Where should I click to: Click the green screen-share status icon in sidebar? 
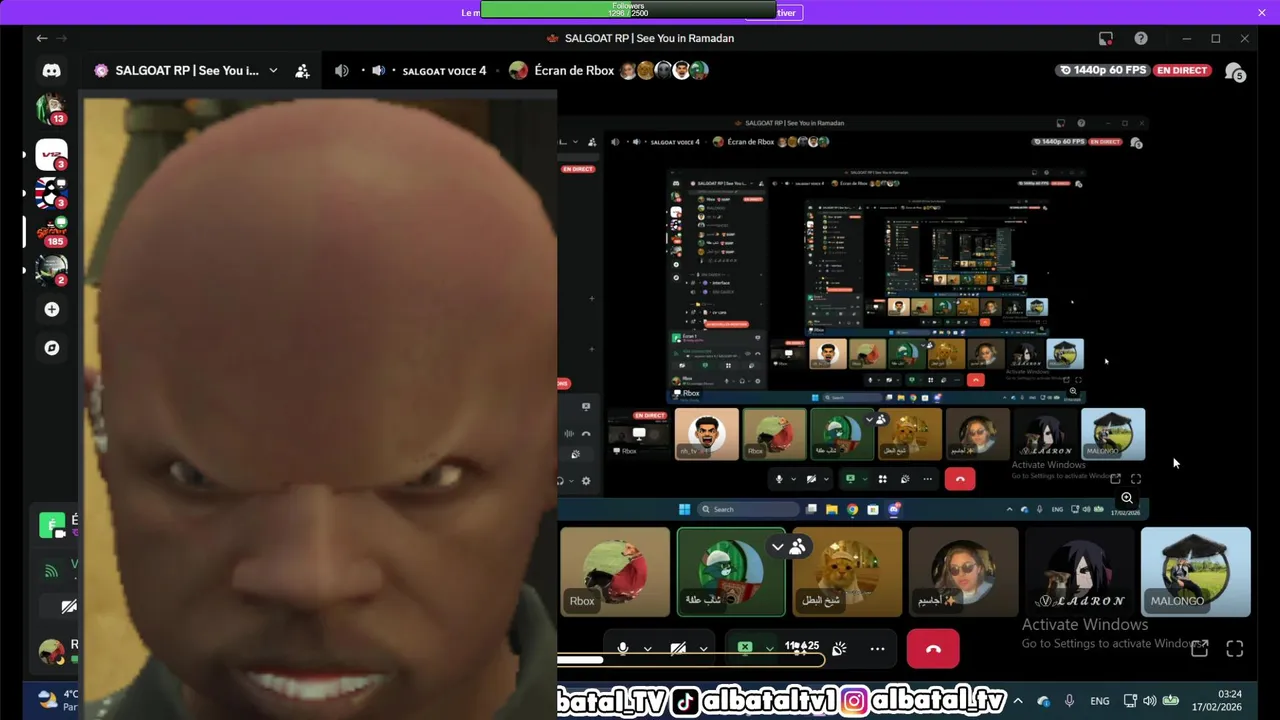pos(51,524)
